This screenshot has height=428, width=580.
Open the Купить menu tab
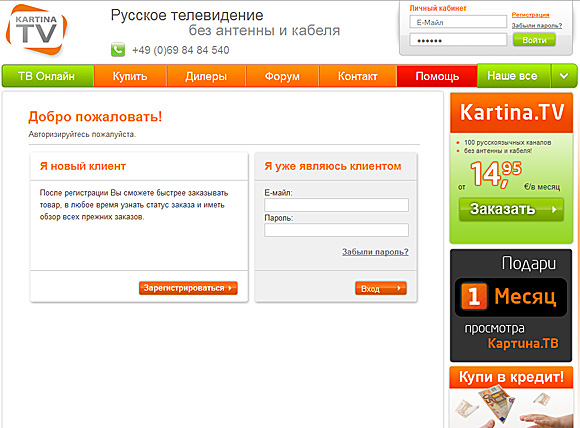(x=130, y=76)
